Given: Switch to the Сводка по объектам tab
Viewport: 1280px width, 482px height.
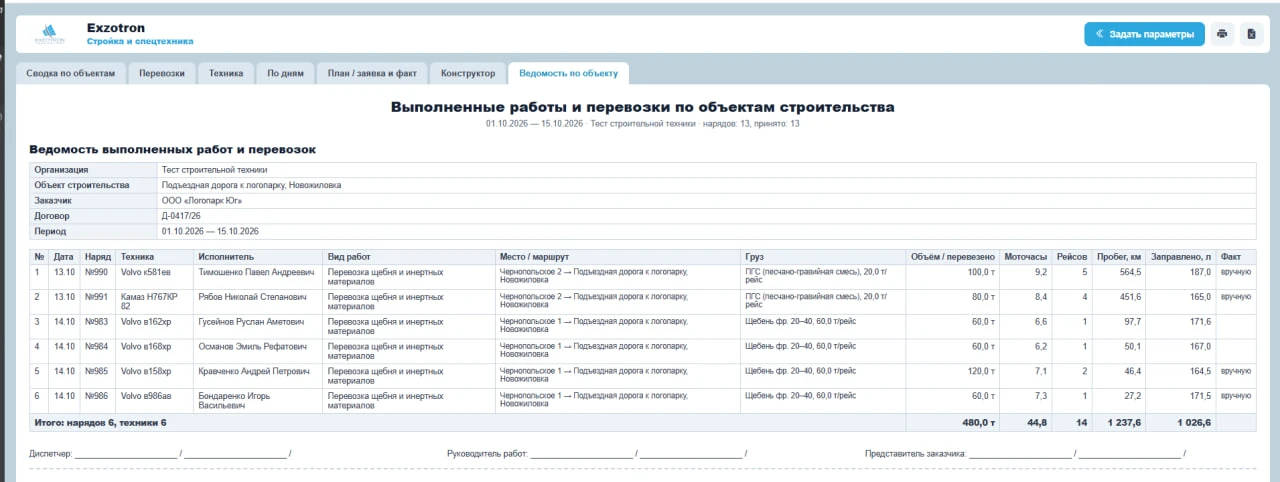Looking at the screenshot, I should tap(71, 73).
